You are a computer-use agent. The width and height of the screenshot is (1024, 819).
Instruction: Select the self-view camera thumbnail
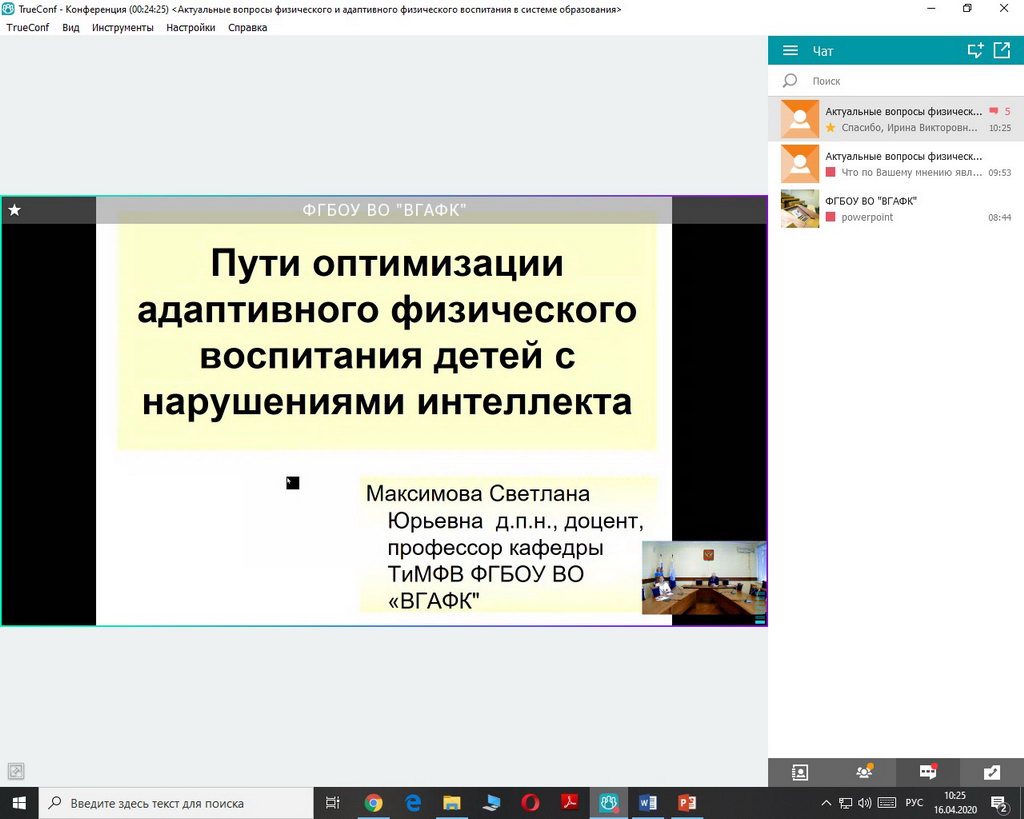[704, 577]
